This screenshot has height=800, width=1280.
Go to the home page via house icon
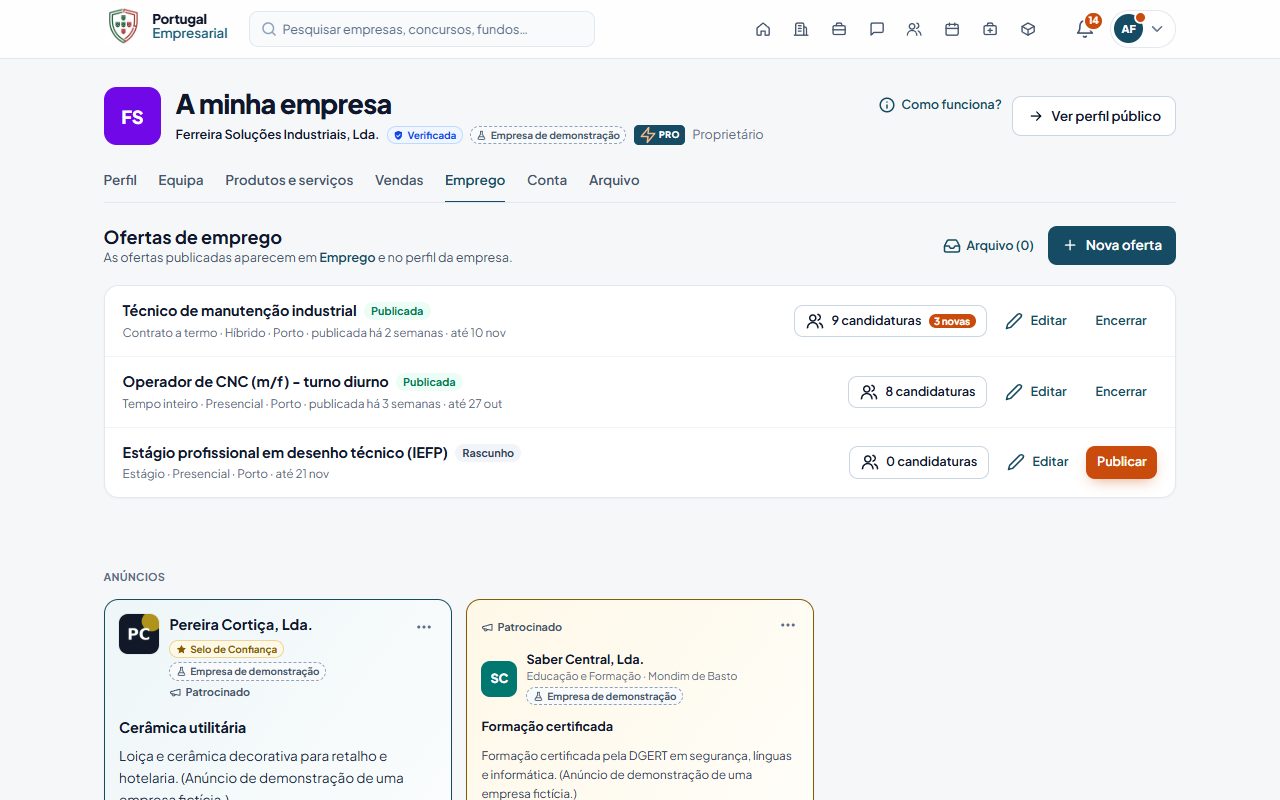coord(763,29)
